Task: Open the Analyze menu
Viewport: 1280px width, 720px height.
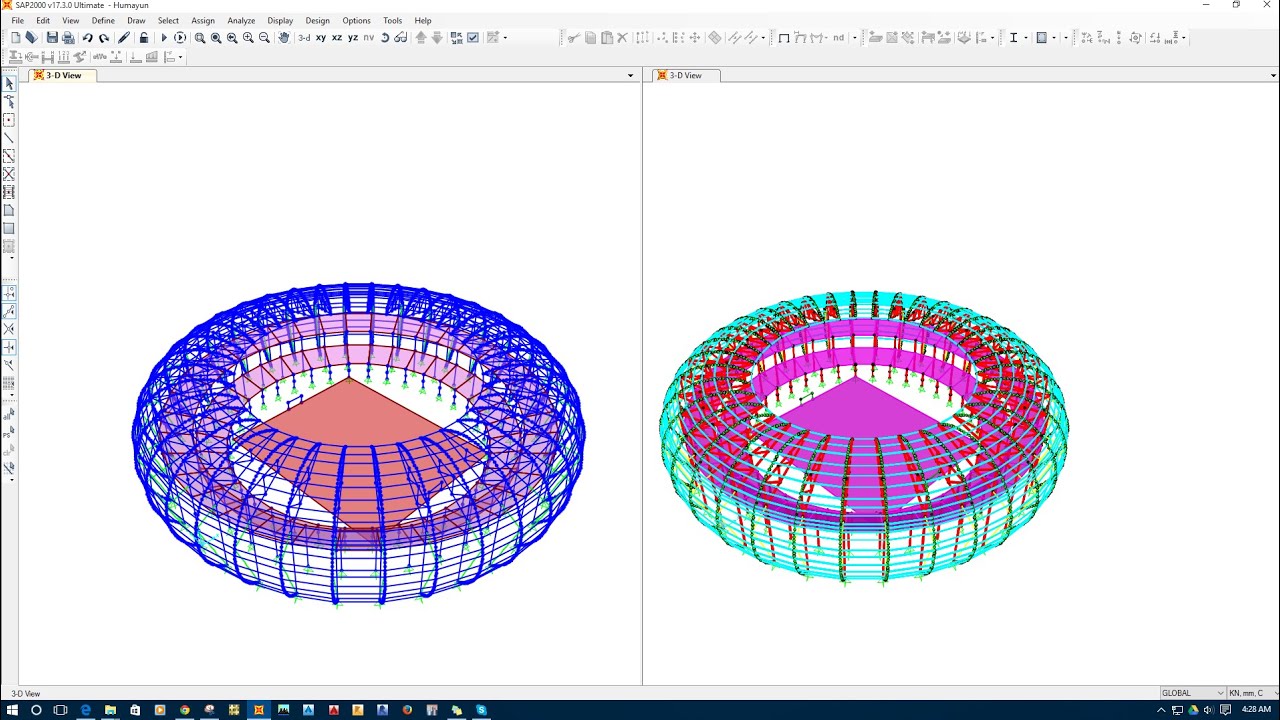Action: point(241,20)
